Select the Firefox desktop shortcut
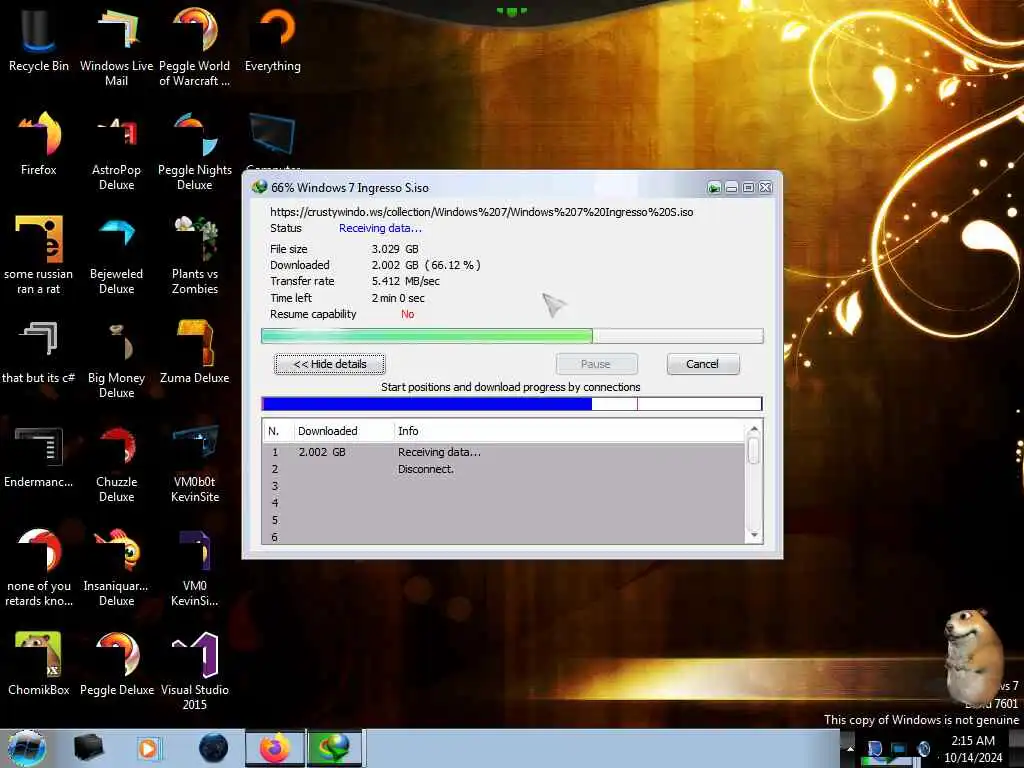This screenshot has height=768, width=1024. click(39, 144)
